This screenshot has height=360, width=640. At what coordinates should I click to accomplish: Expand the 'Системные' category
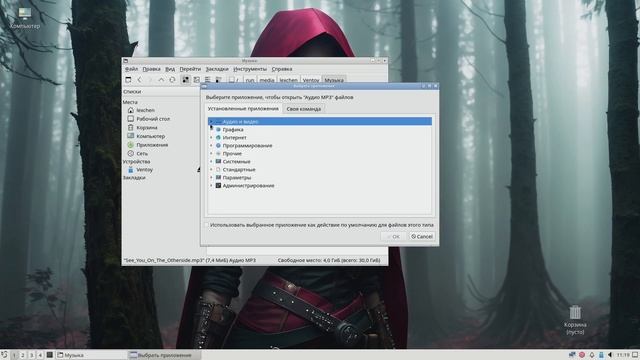(211, 162)
